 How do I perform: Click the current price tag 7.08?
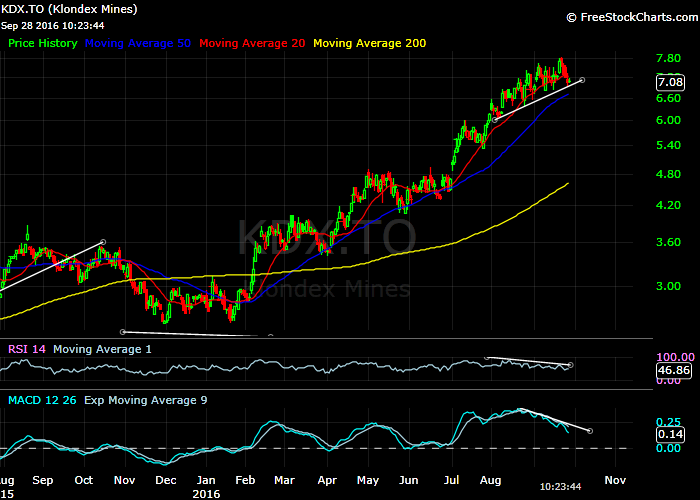[x=669, y=82]
